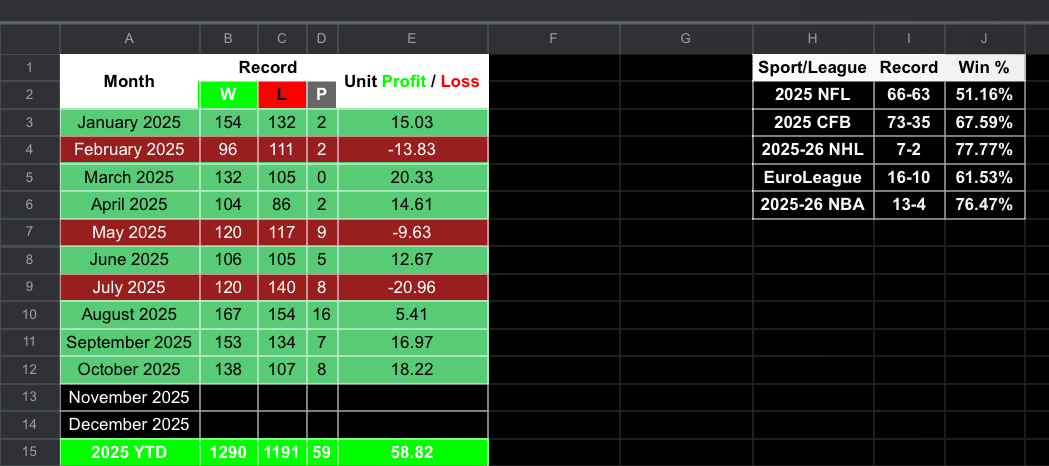This screenshot has height=466, width=1049.
Task: Select the gray P header cell
Action: pyautogui.click(x=321, y=95)
